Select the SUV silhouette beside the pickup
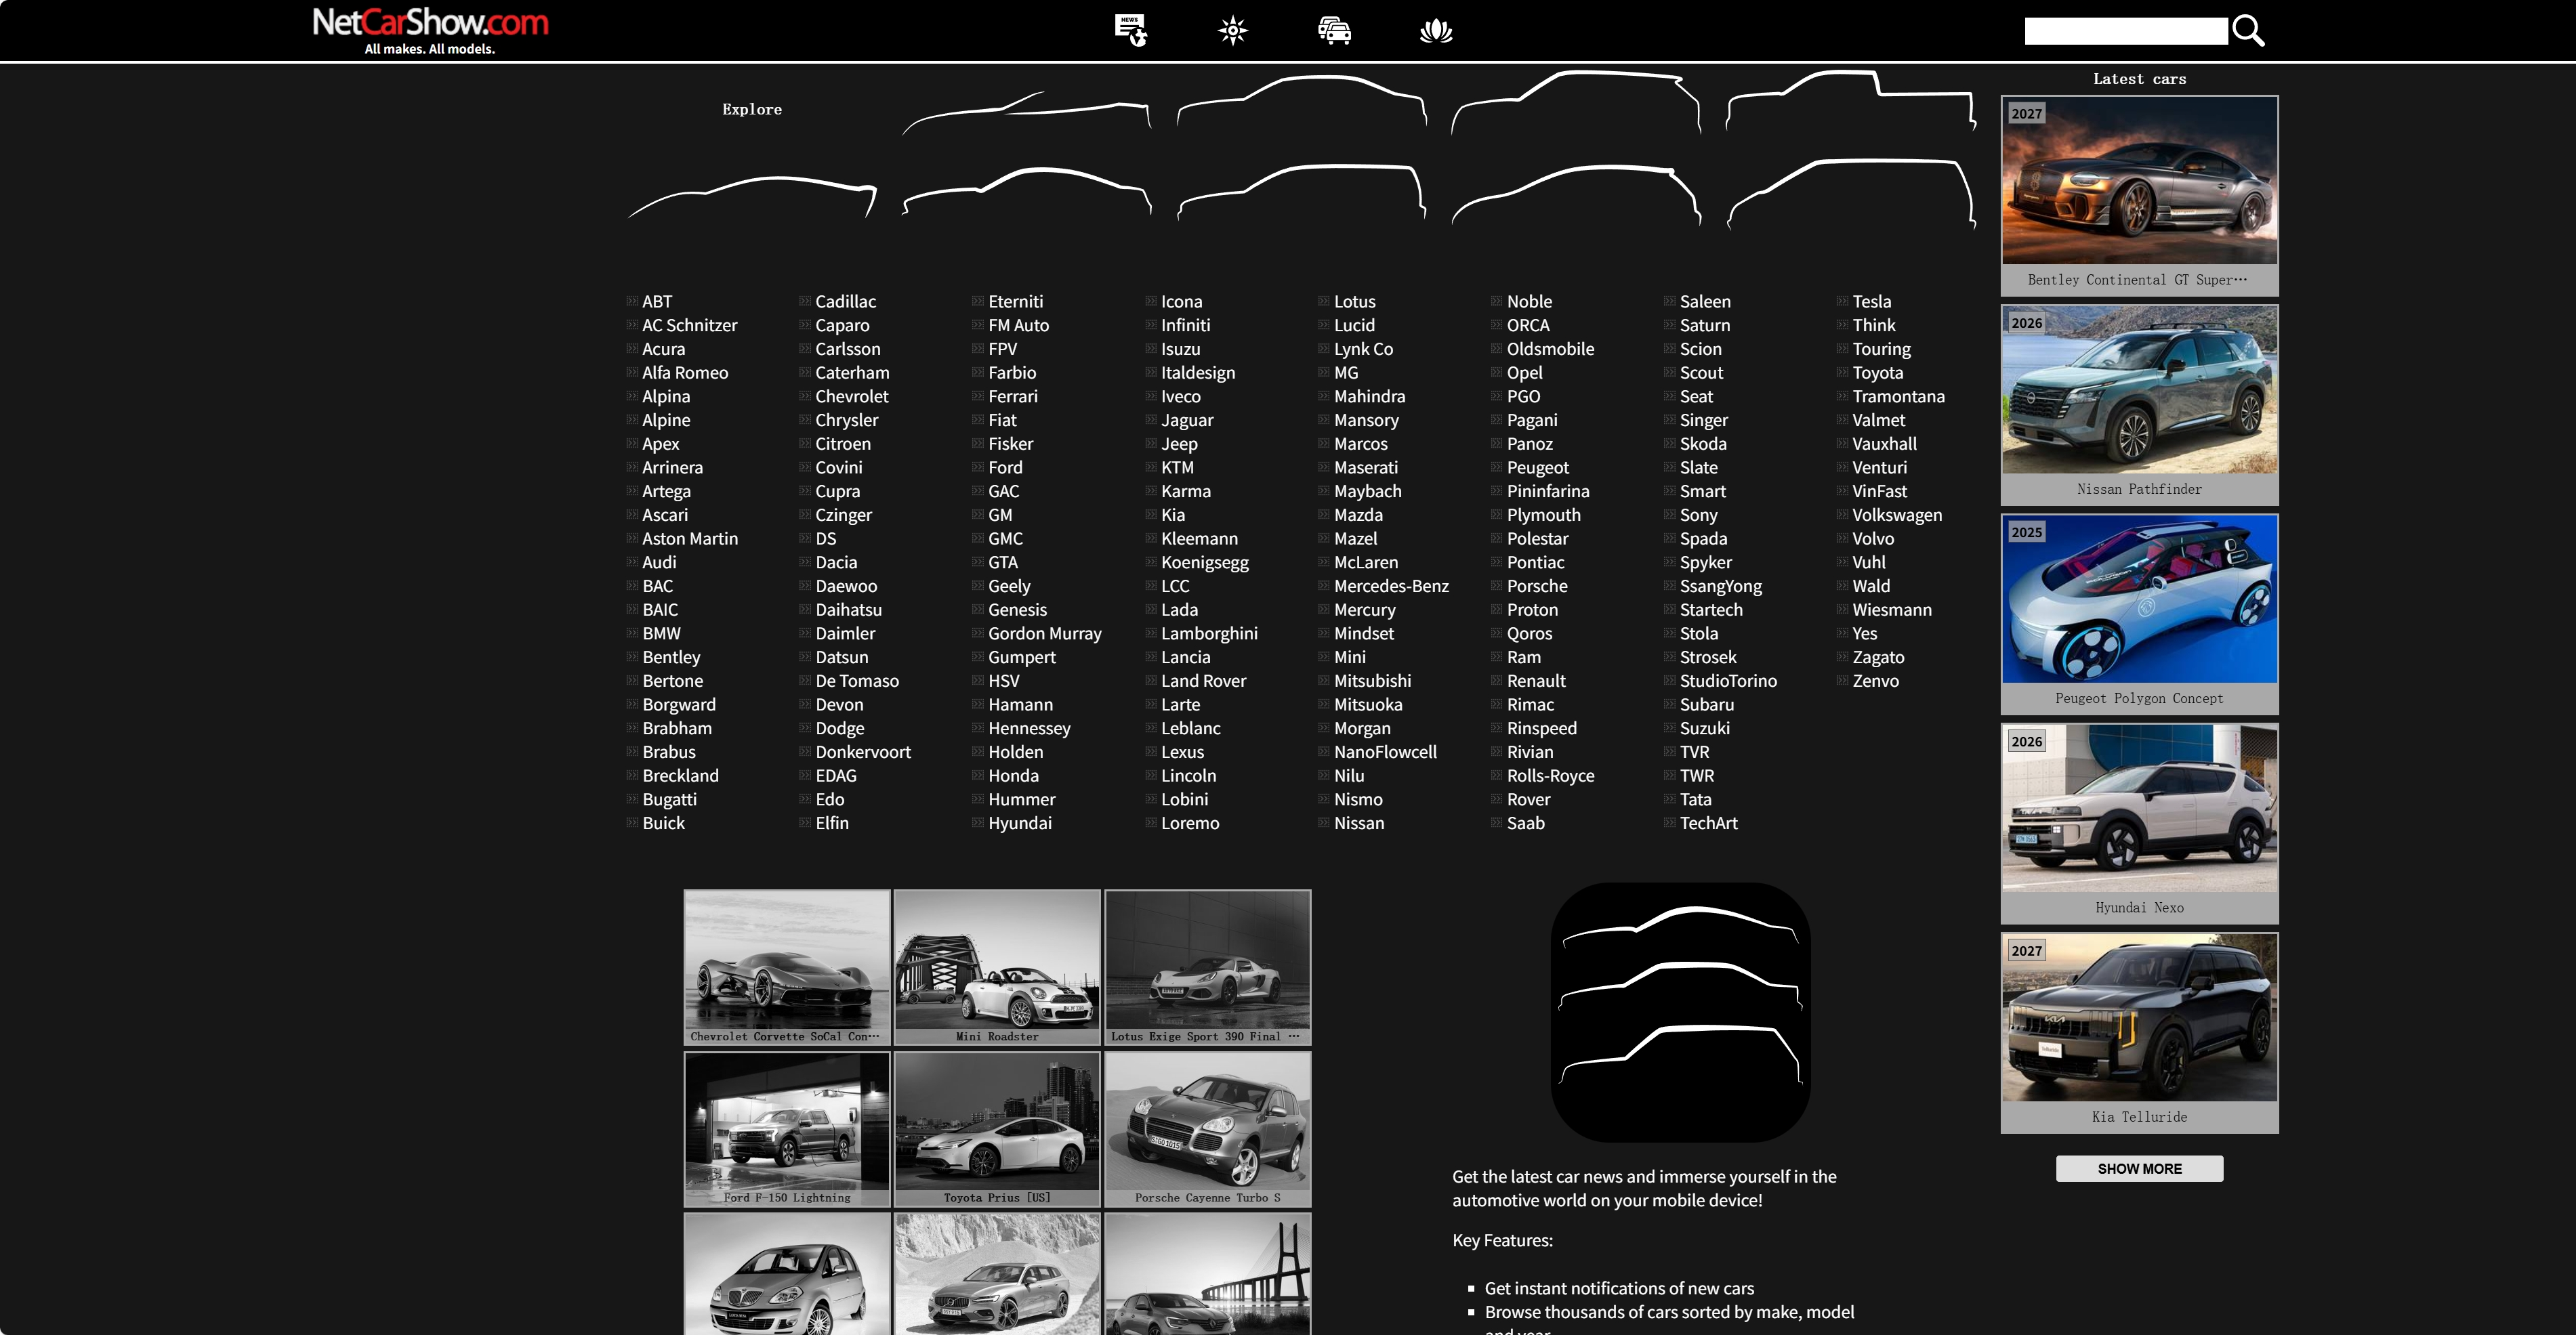The image size is (2576, 1335). [x=1576, y=103]
